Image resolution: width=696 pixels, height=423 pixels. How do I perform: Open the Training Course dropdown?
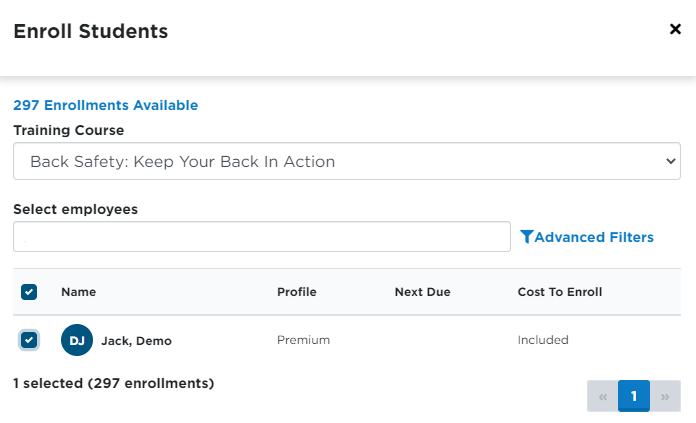pyautogui.click(x=347, y=161)
